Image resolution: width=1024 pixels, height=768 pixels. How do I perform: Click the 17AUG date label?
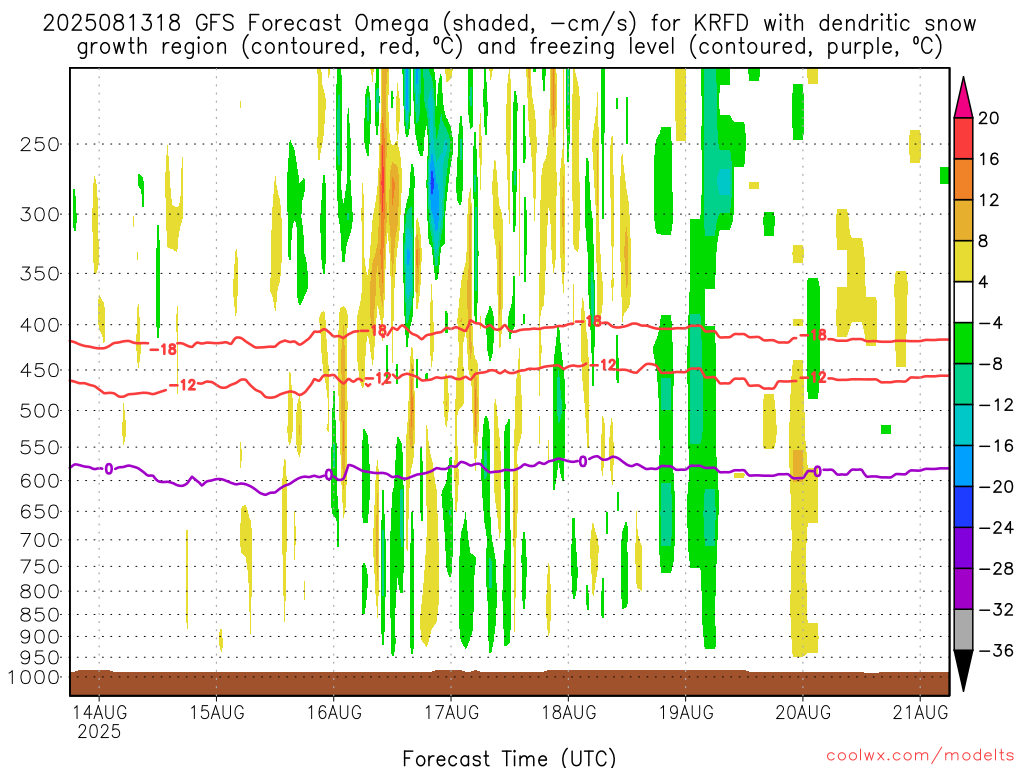(451, 712)
